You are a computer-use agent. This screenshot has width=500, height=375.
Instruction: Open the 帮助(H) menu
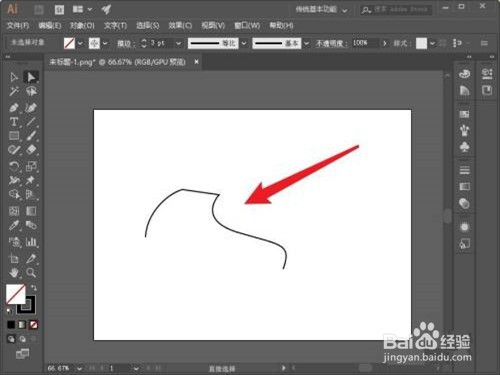tap(281, 26)
